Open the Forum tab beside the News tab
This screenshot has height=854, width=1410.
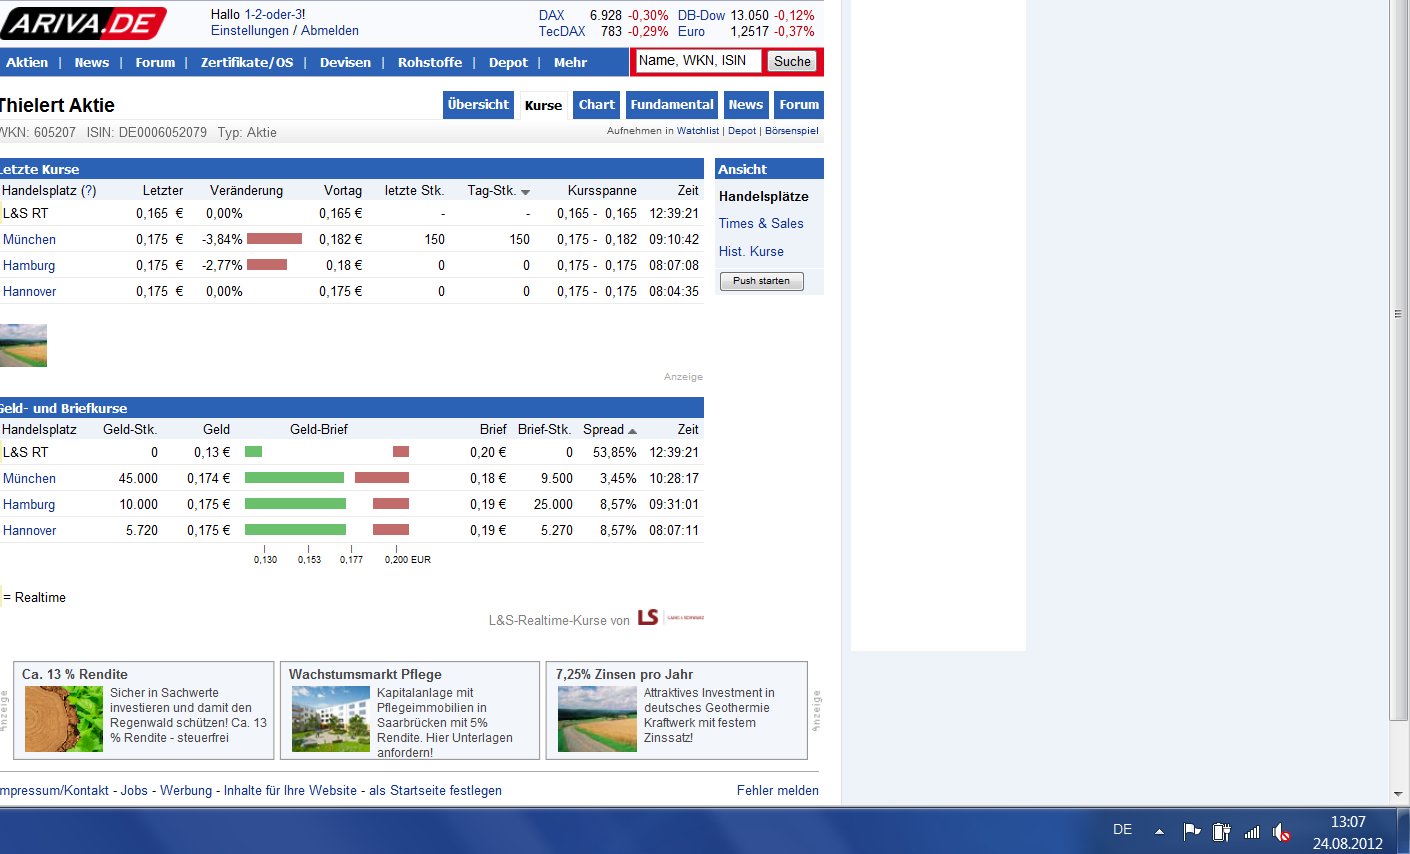tap(799, 105)
